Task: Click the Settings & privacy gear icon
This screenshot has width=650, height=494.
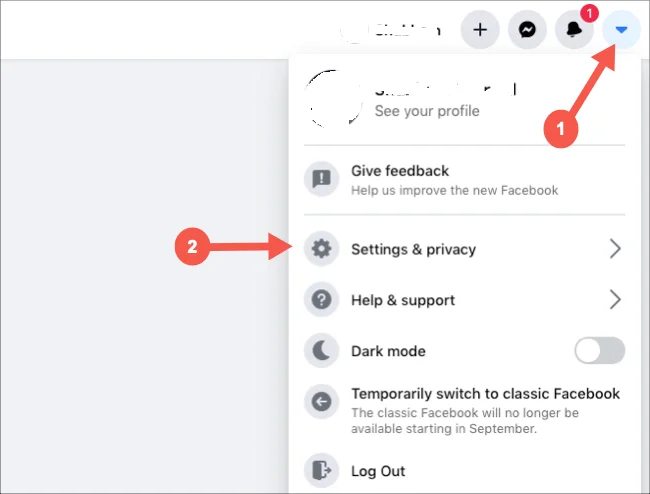Action: click(321, 250)
